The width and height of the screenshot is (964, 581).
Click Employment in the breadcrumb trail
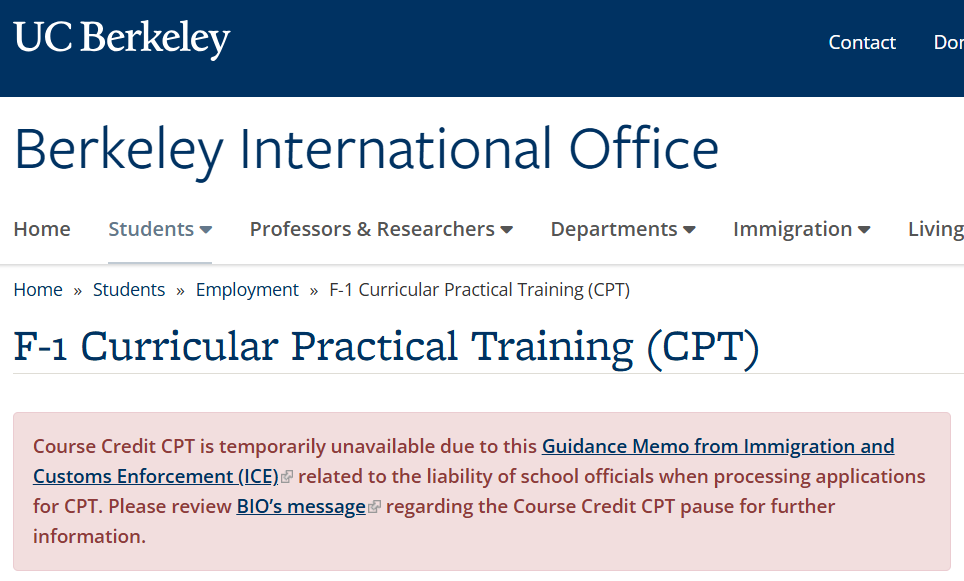pyautogui.click(x=247, y=290)
